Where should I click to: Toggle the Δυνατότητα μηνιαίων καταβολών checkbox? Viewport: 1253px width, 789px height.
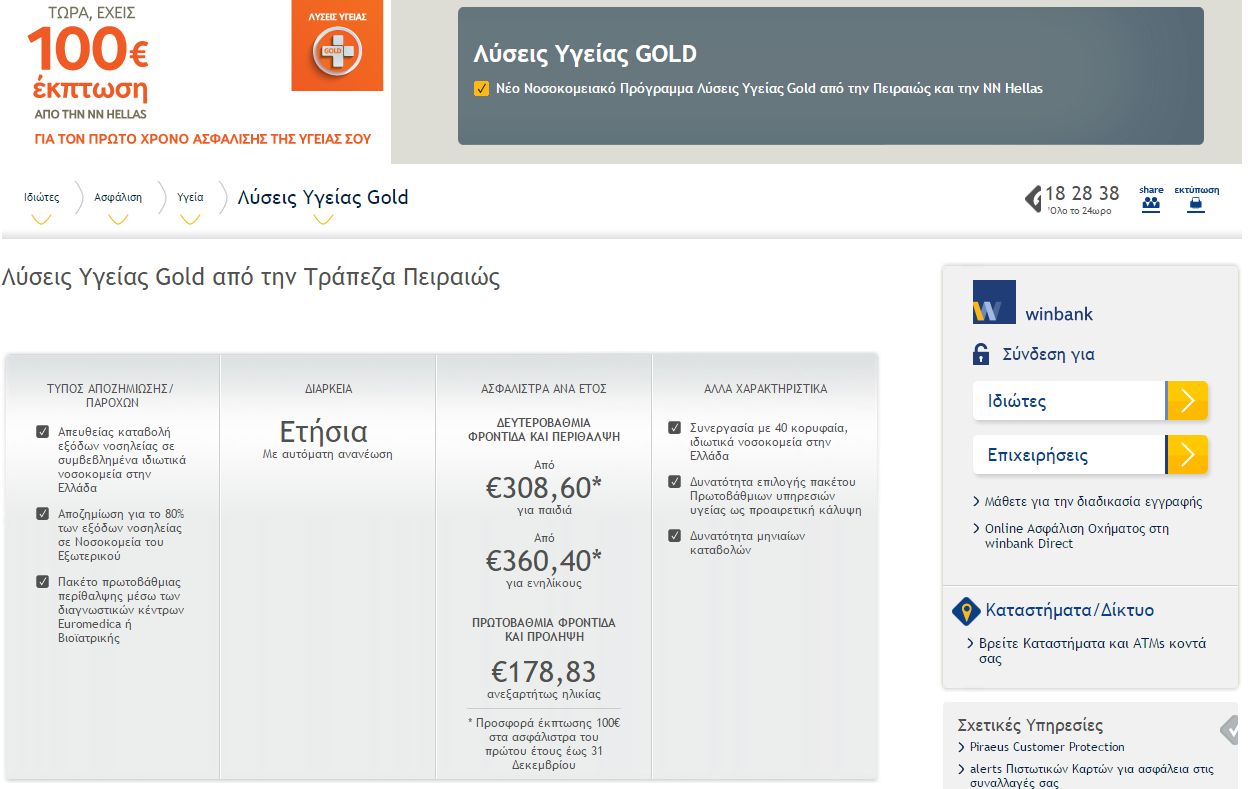[x=675, y=536]
